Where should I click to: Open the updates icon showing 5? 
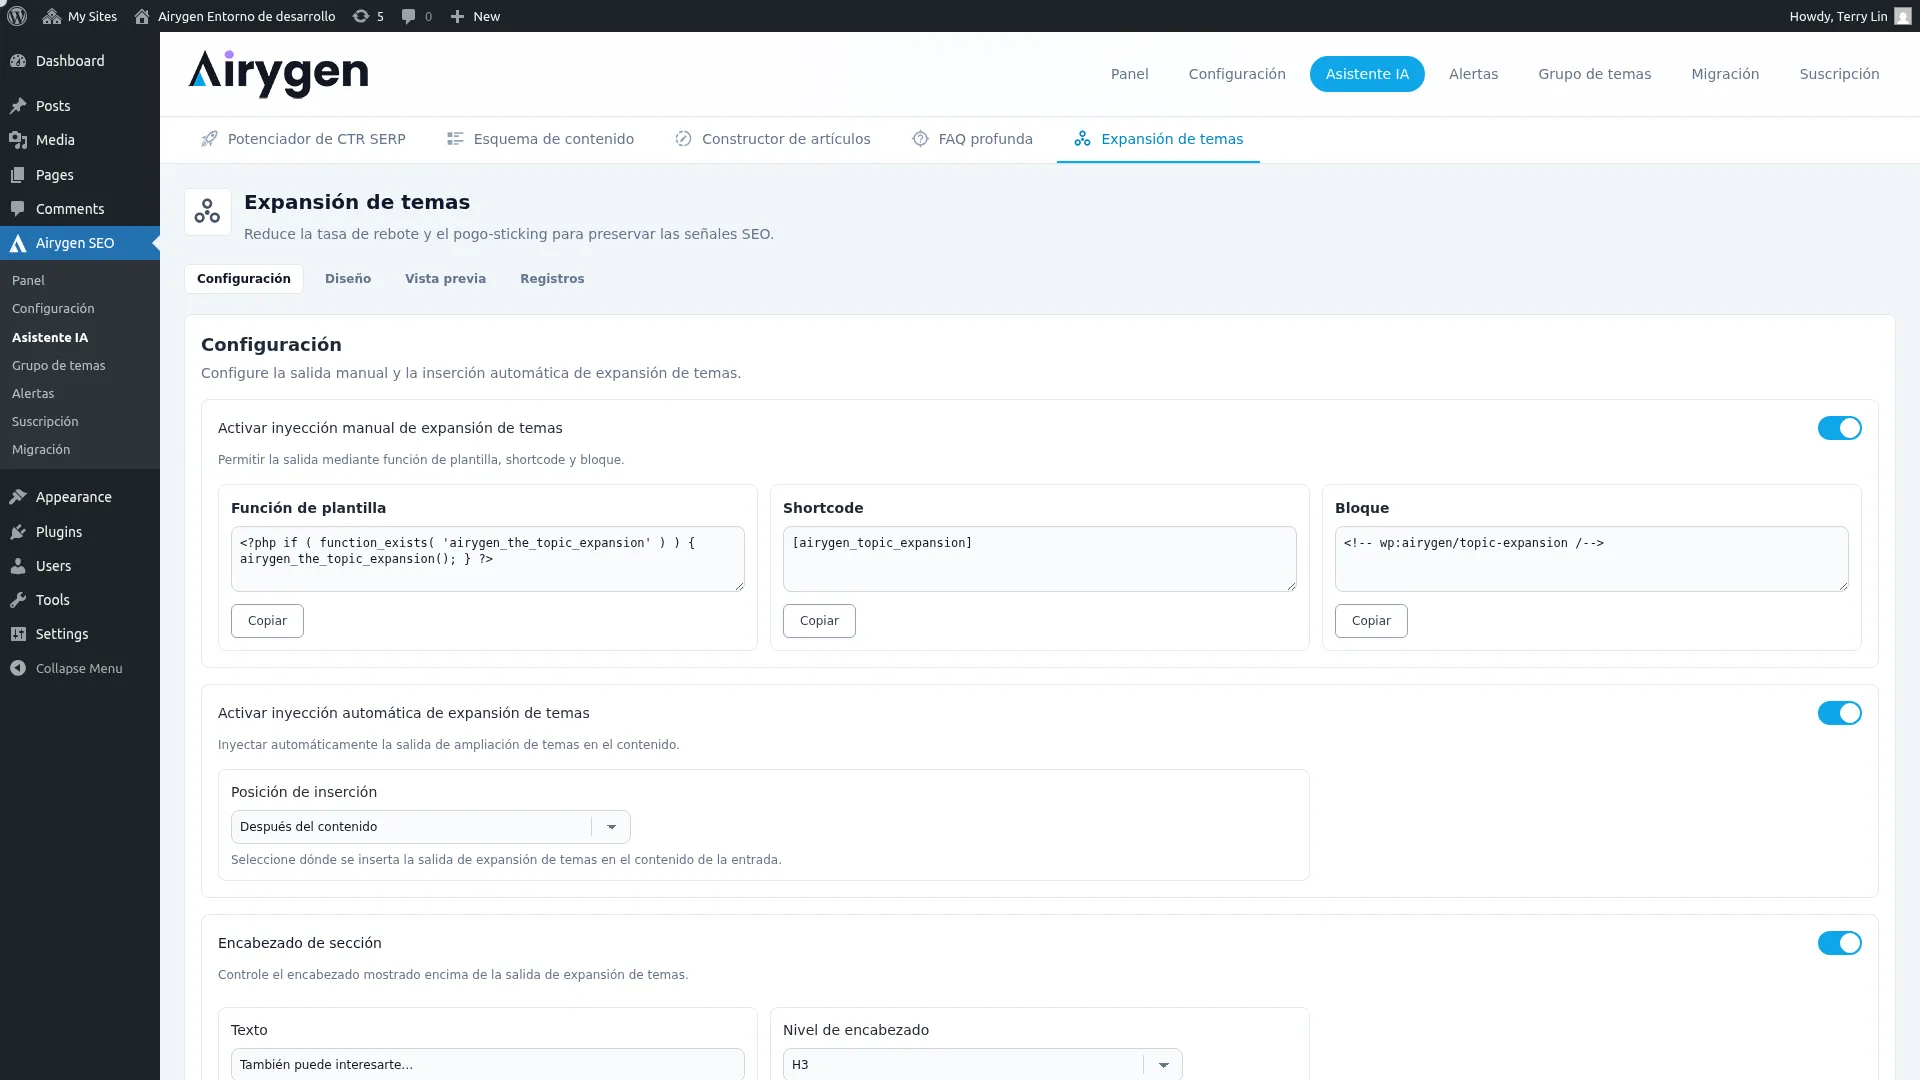pyautogui.click(x=361, y=16)
